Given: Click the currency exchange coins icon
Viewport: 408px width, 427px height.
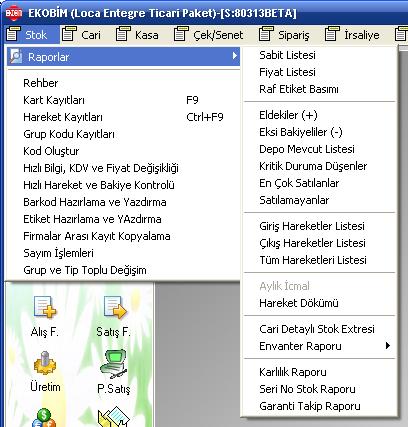Looking at the screenshot, I should (44, 418).
